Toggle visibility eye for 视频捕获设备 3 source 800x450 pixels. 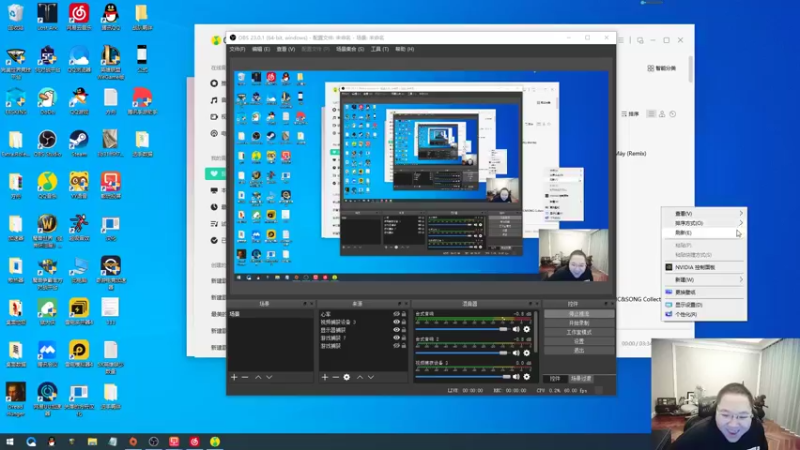click(x=396, y=322)
